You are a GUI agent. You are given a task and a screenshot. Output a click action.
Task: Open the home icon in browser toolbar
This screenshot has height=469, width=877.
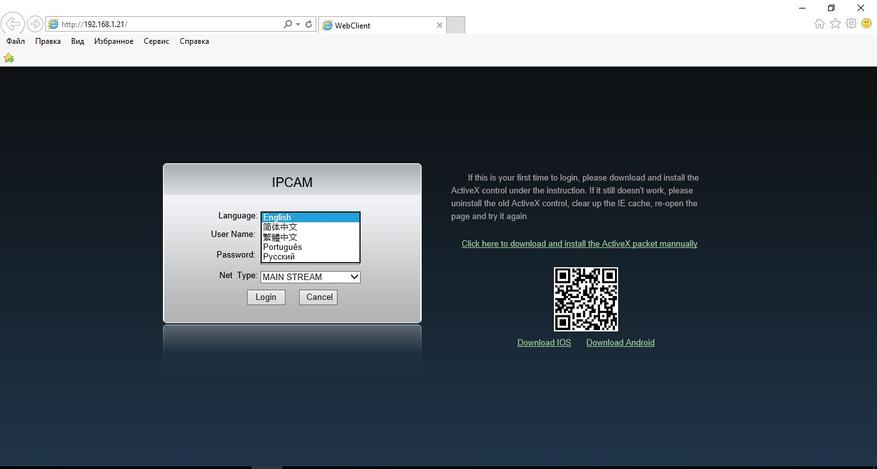(819, 23)
